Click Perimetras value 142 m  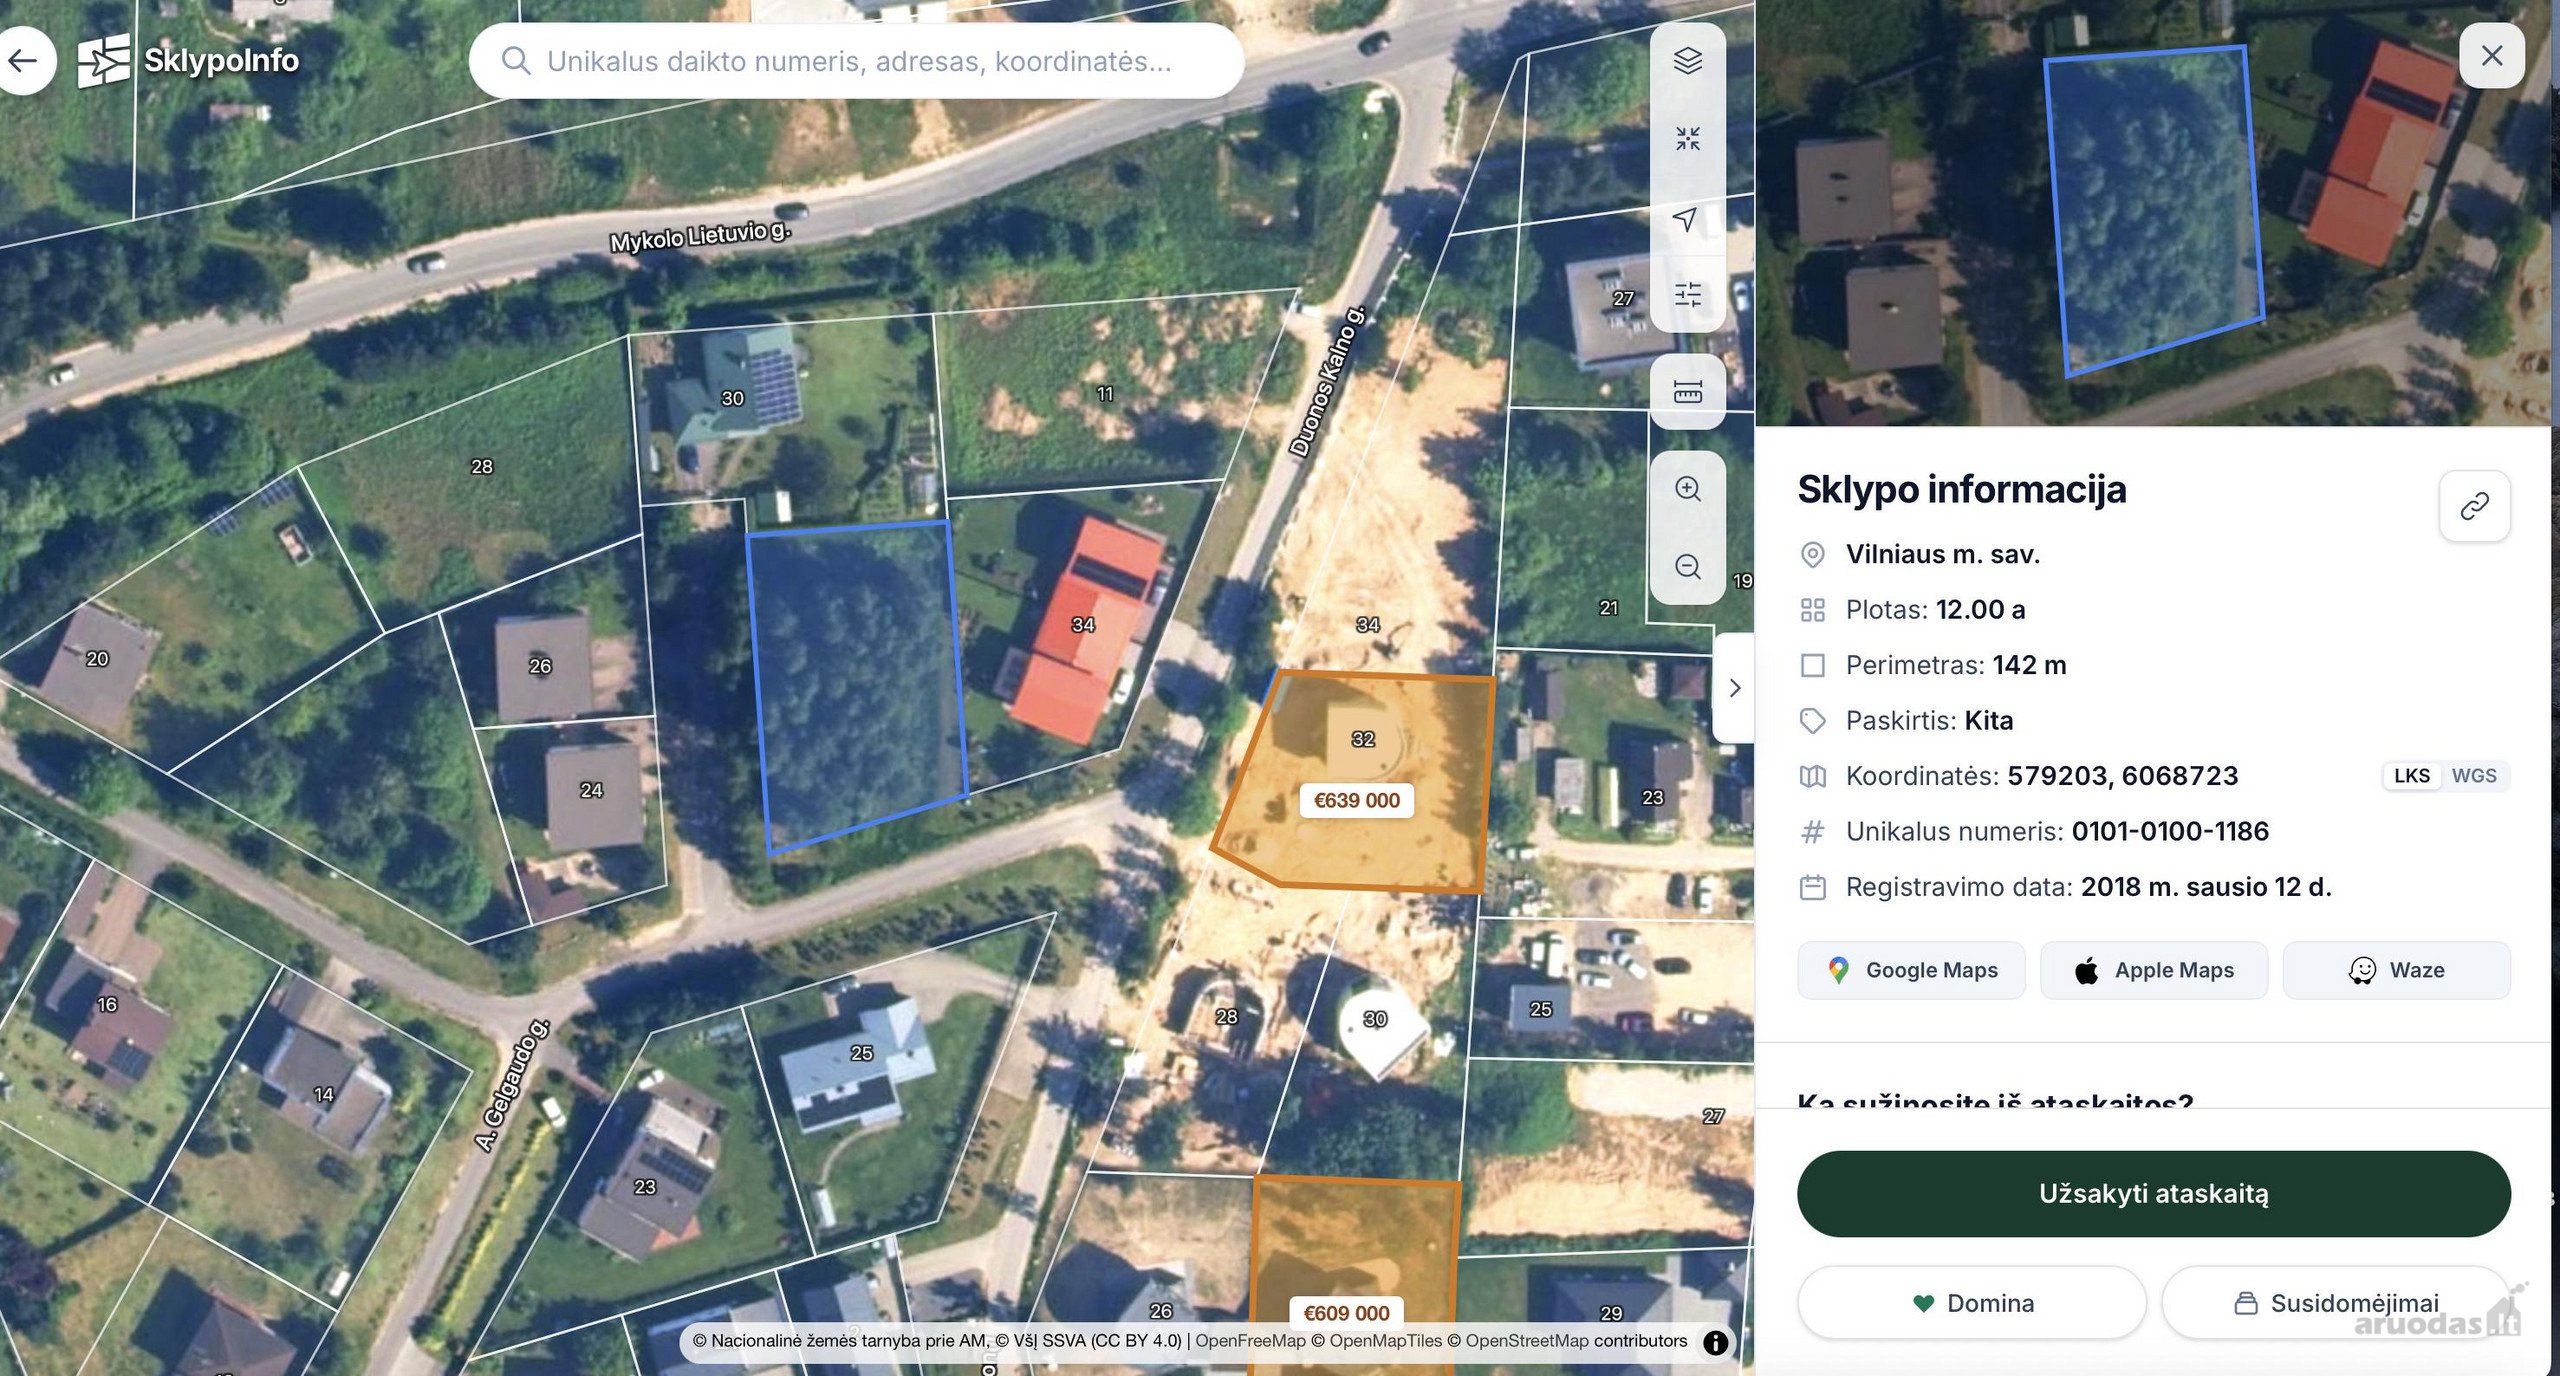[x=2029, y=665]
